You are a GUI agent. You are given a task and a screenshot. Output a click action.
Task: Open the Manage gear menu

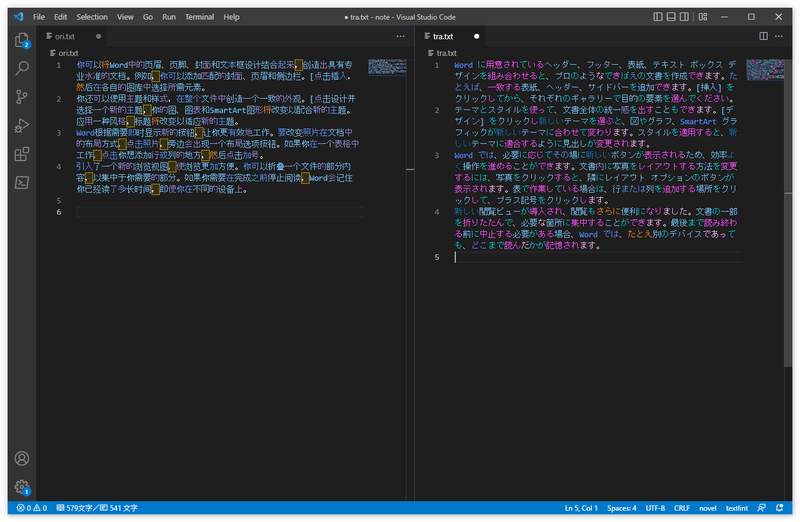(22, 487)
